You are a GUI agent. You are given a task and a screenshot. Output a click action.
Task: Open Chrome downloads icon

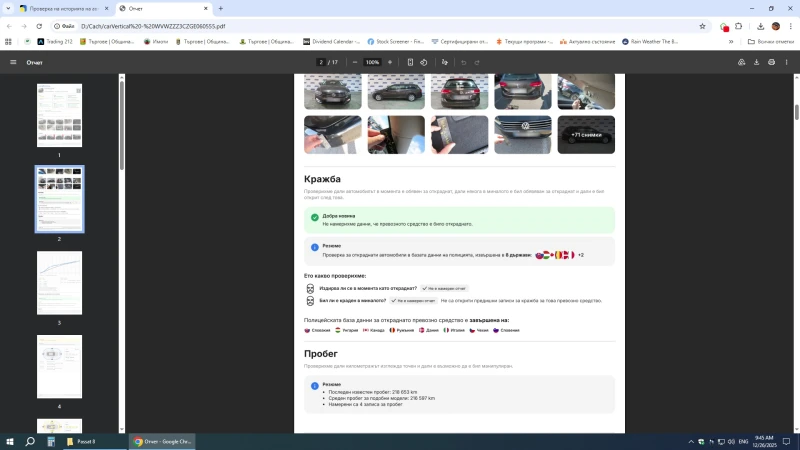(760, 26)
